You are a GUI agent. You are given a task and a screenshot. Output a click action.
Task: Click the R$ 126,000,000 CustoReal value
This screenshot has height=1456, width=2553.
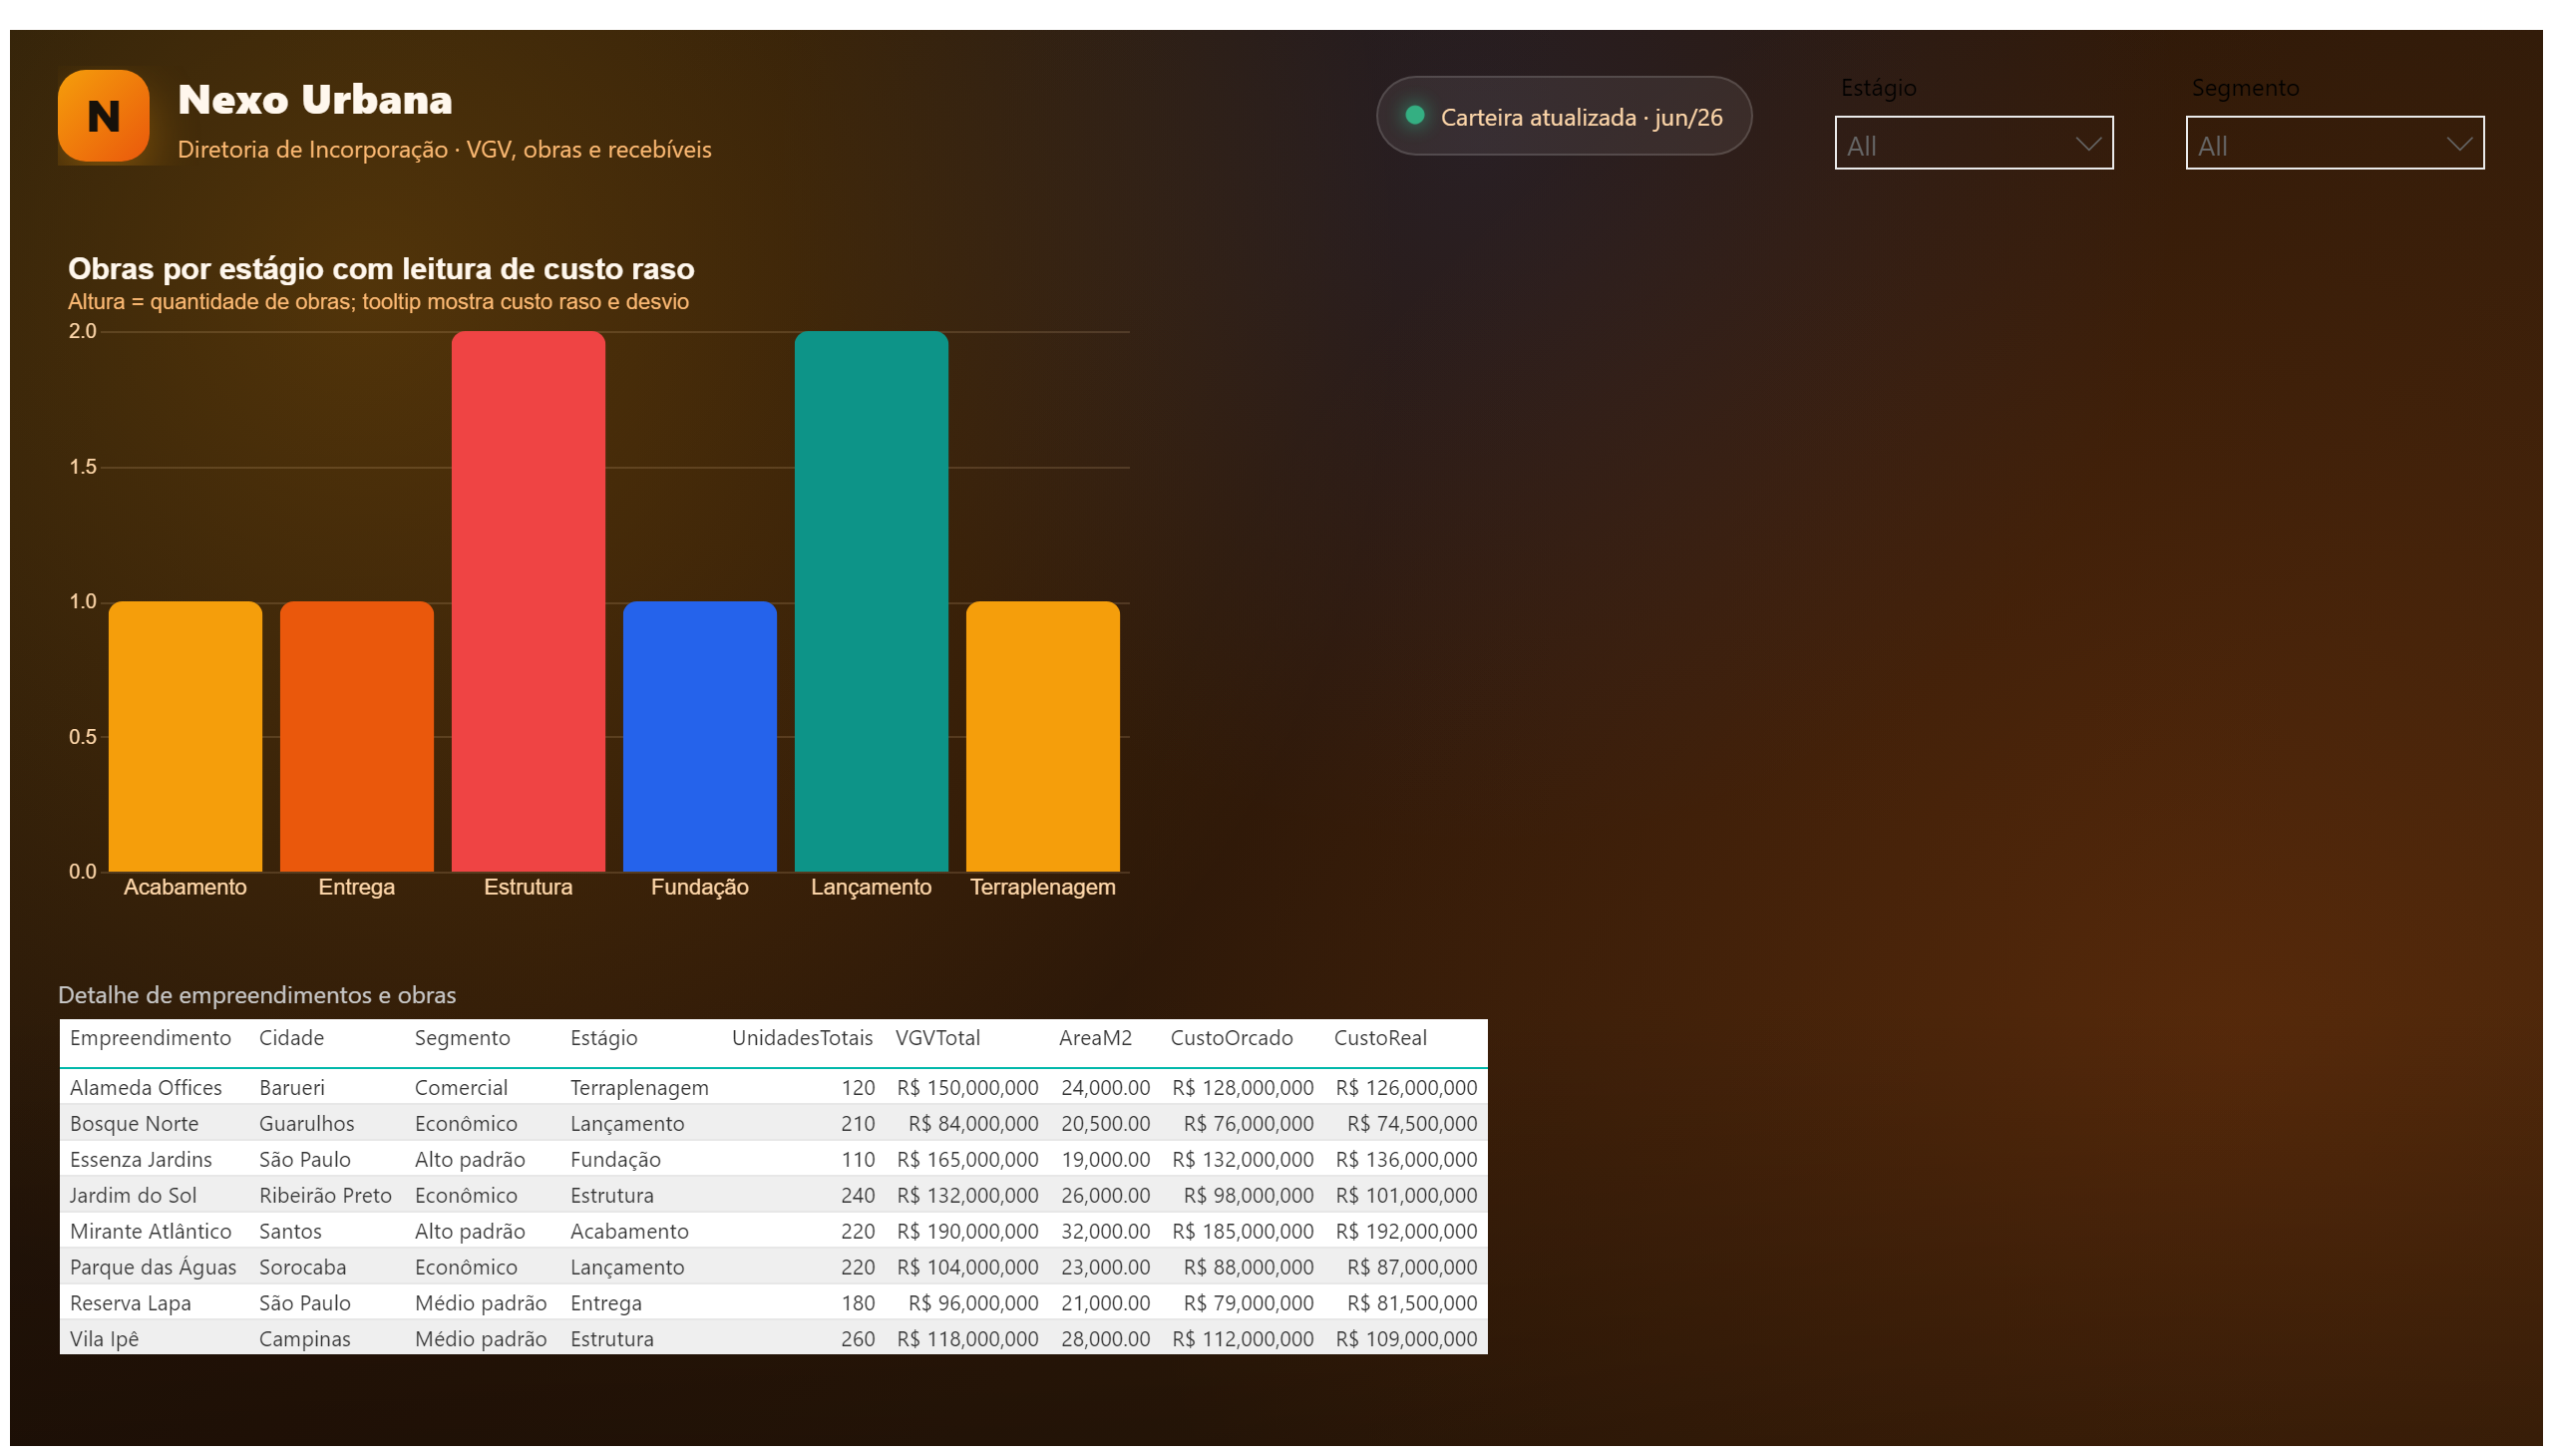(x=1406, y=1087)
